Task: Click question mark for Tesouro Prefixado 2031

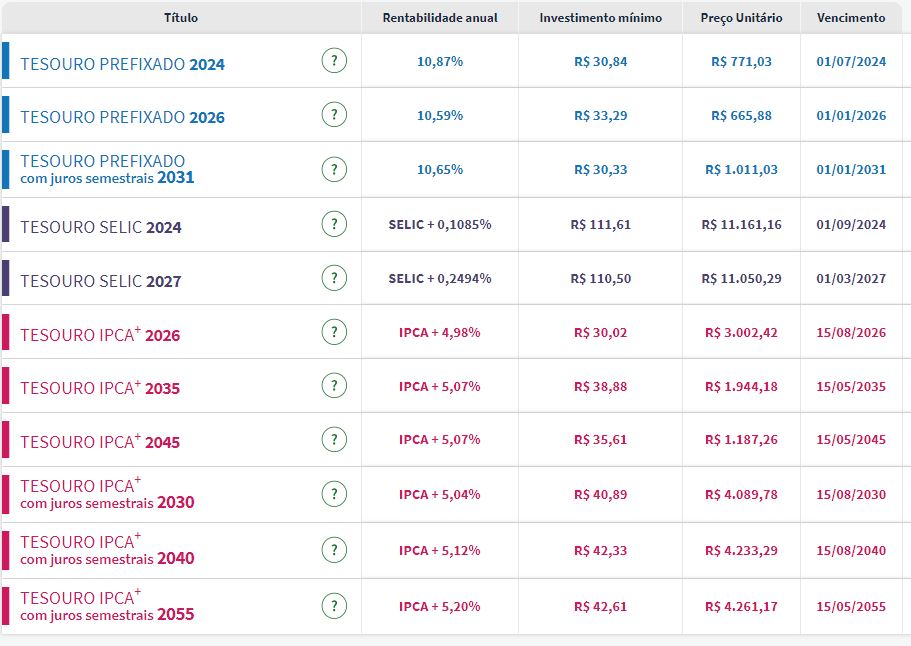Action: coord(334,169)
